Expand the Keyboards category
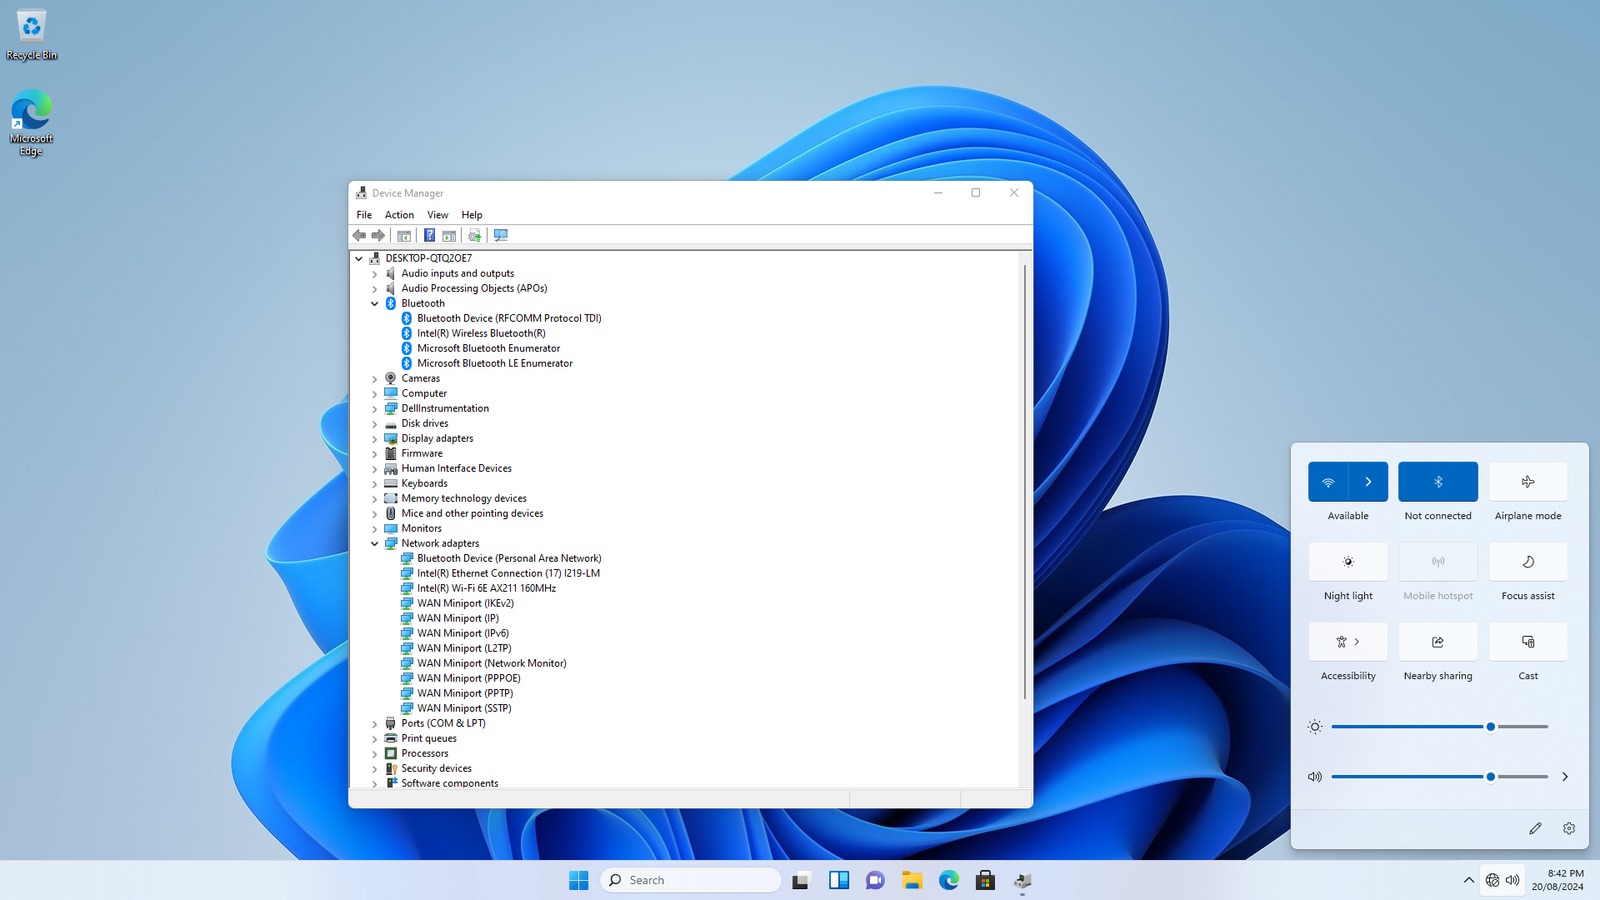Viewport: 1600px width, 900px height. (375, 483)
